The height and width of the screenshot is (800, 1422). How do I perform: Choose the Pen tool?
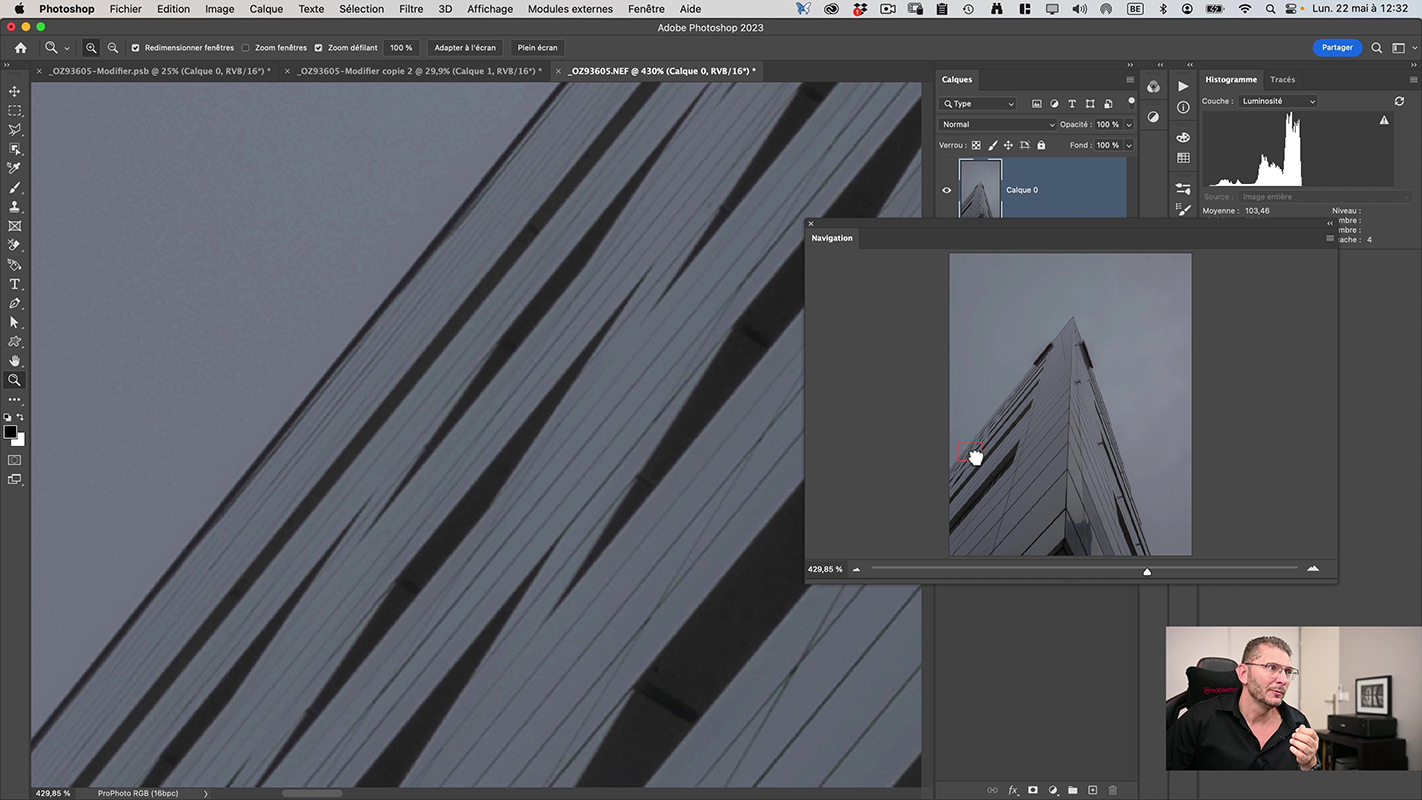tap(15, 303)
